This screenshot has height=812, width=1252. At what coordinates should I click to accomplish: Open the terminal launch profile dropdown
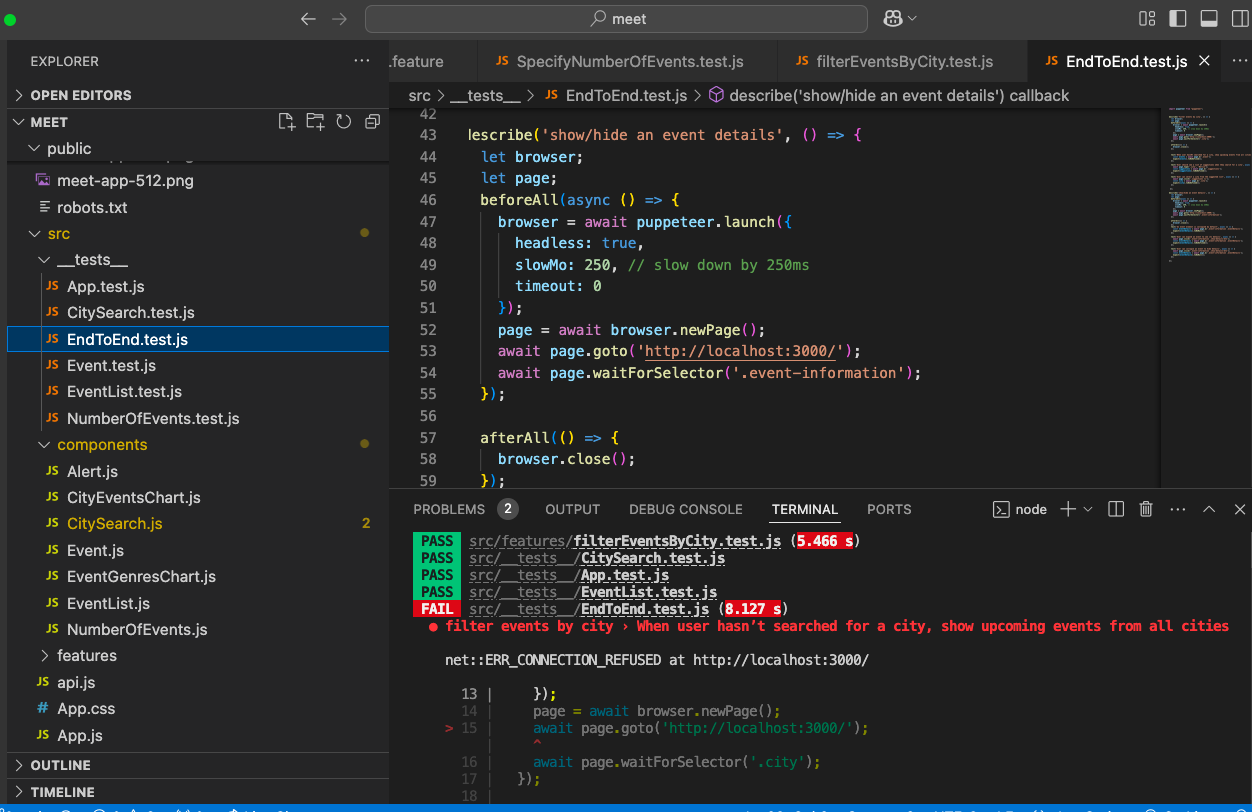1088,509
